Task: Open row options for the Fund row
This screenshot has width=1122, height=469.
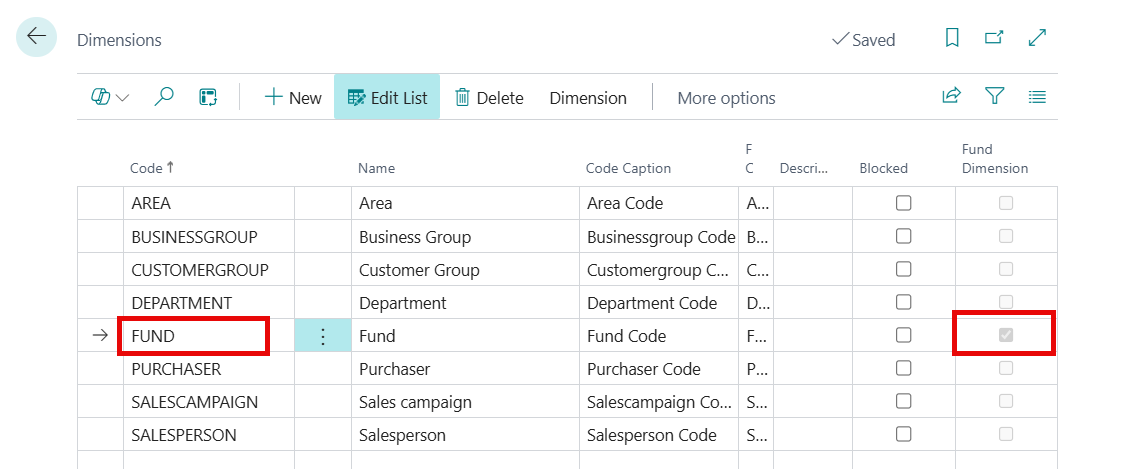Action: pos(322,336)
